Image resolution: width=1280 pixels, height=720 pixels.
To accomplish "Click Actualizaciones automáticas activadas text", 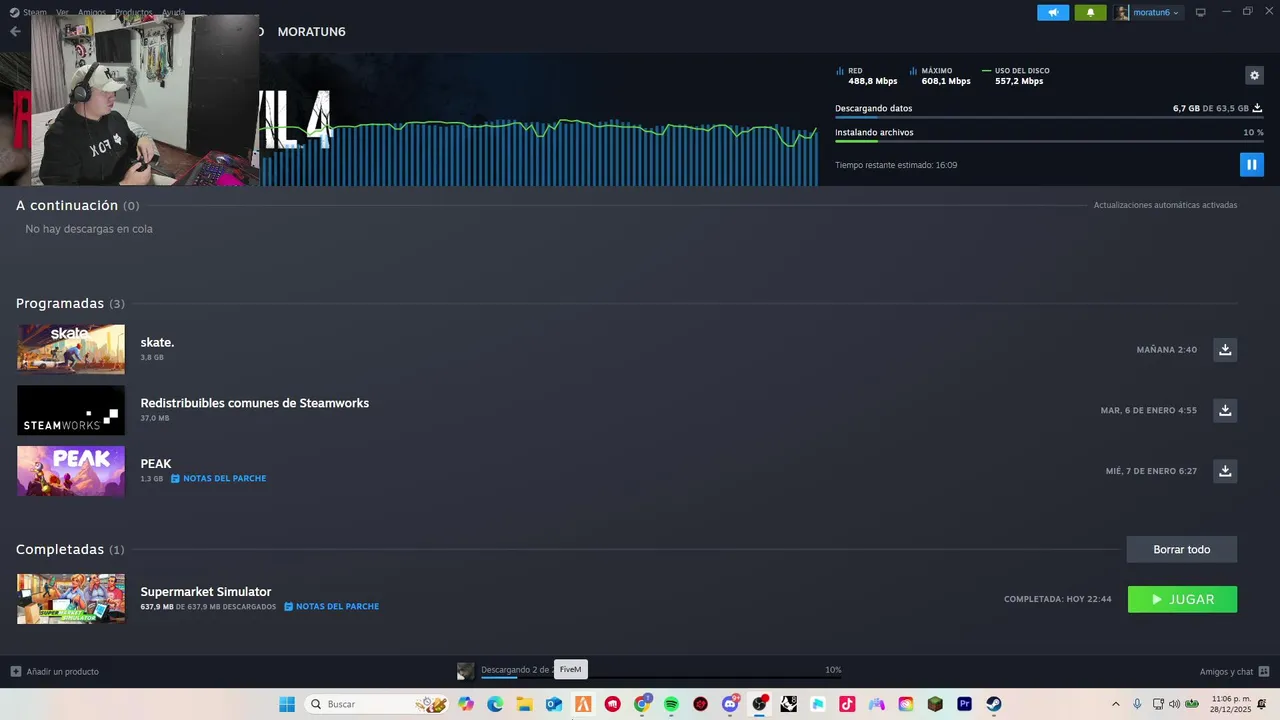I will pyautogui.click(x=1165, y=205).
